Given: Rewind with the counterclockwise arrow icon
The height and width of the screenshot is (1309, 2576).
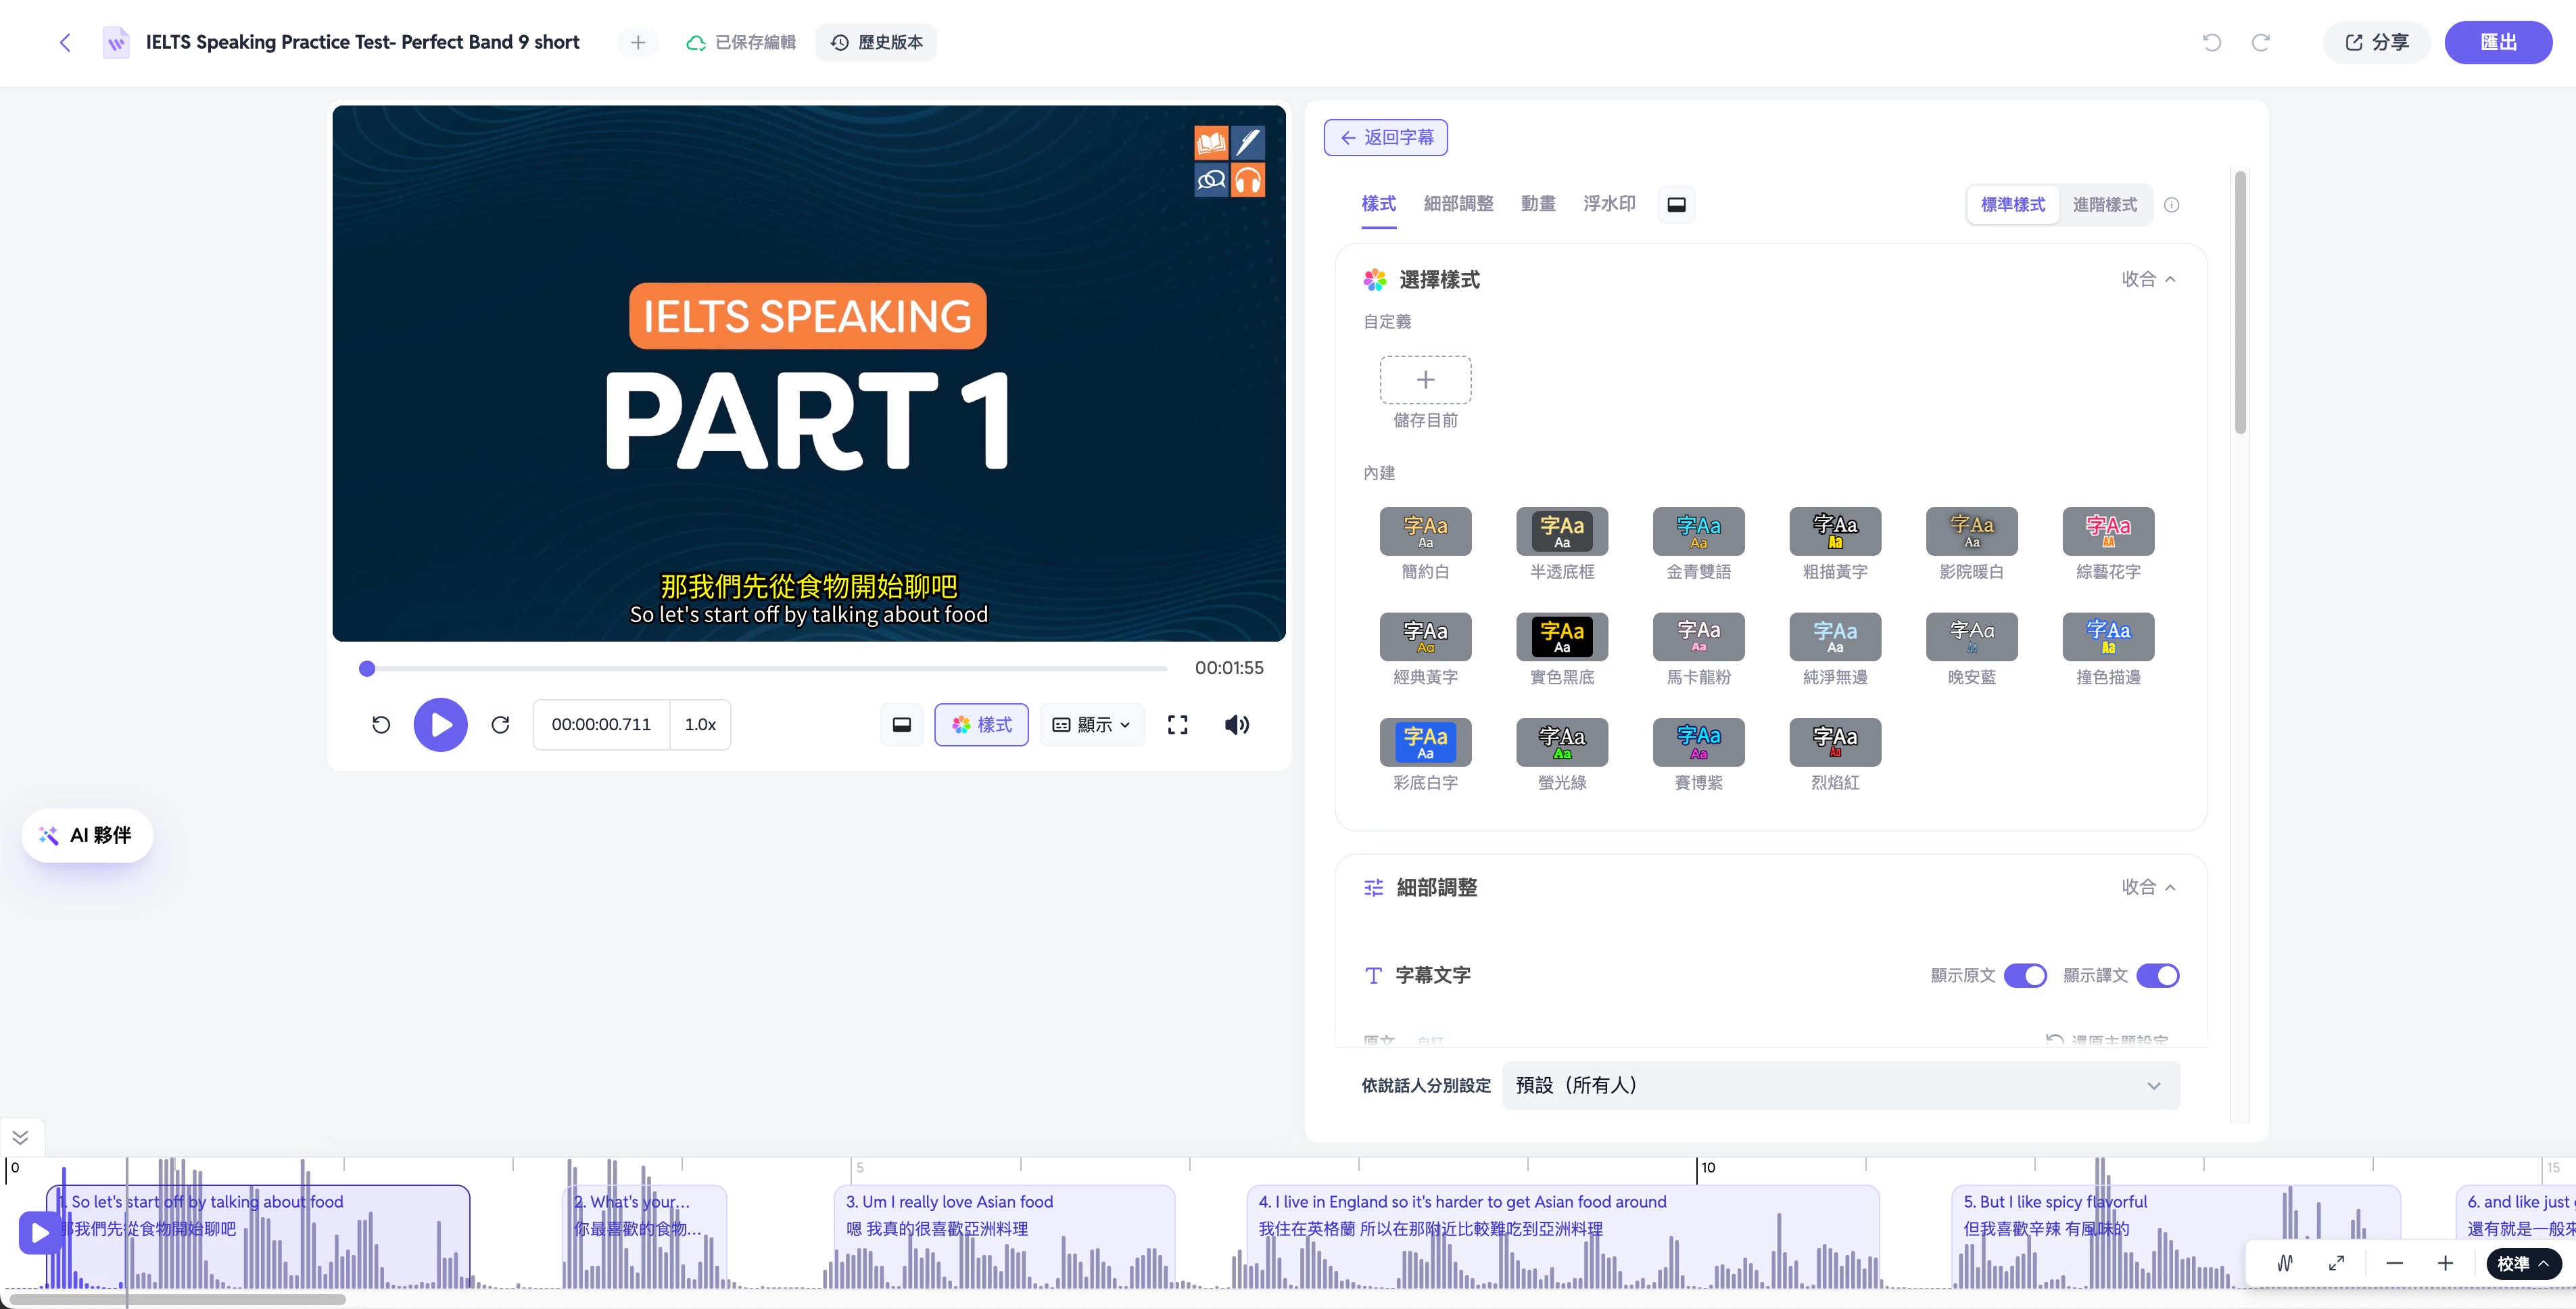Looking at the screenshot, I should coord(381,725).
